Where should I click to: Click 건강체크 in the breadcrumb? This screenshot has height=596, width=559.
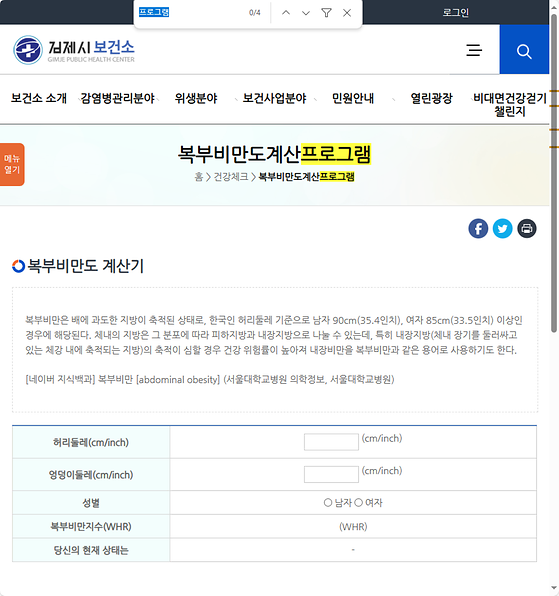(x=231, y=177)
